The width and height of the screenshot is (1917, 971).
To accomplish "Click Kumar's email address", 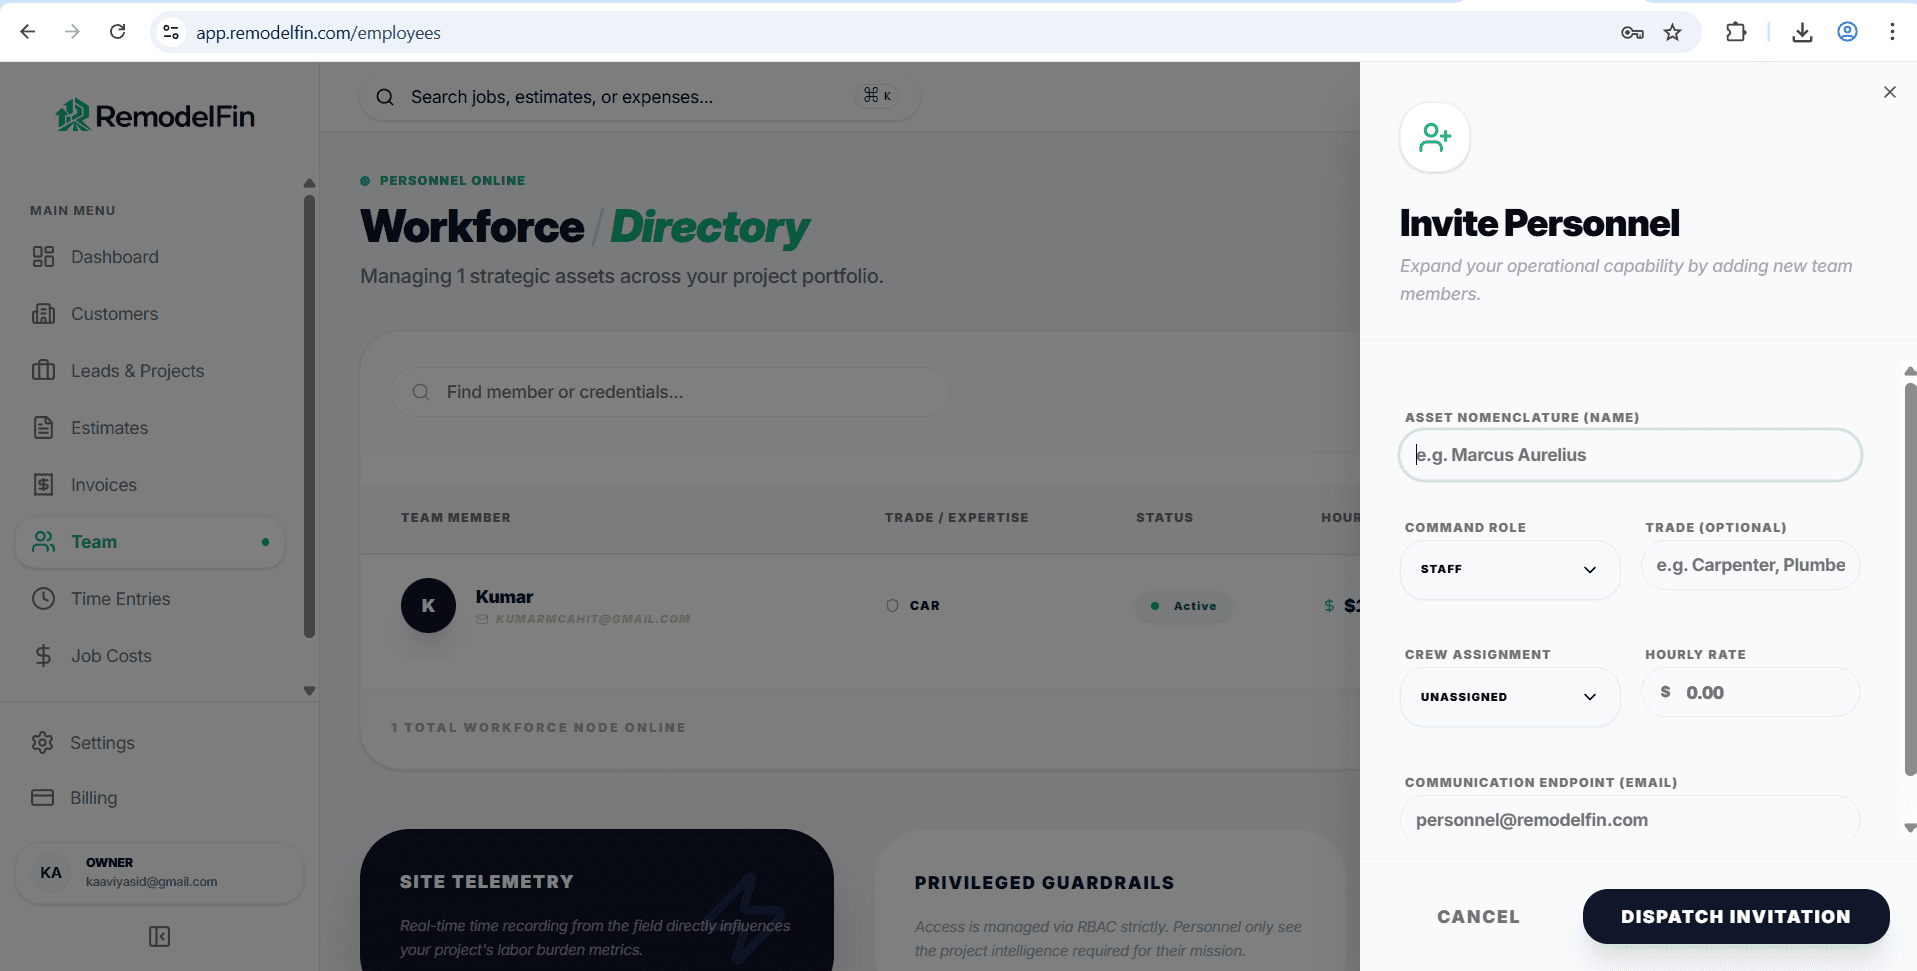I will 593,619.
